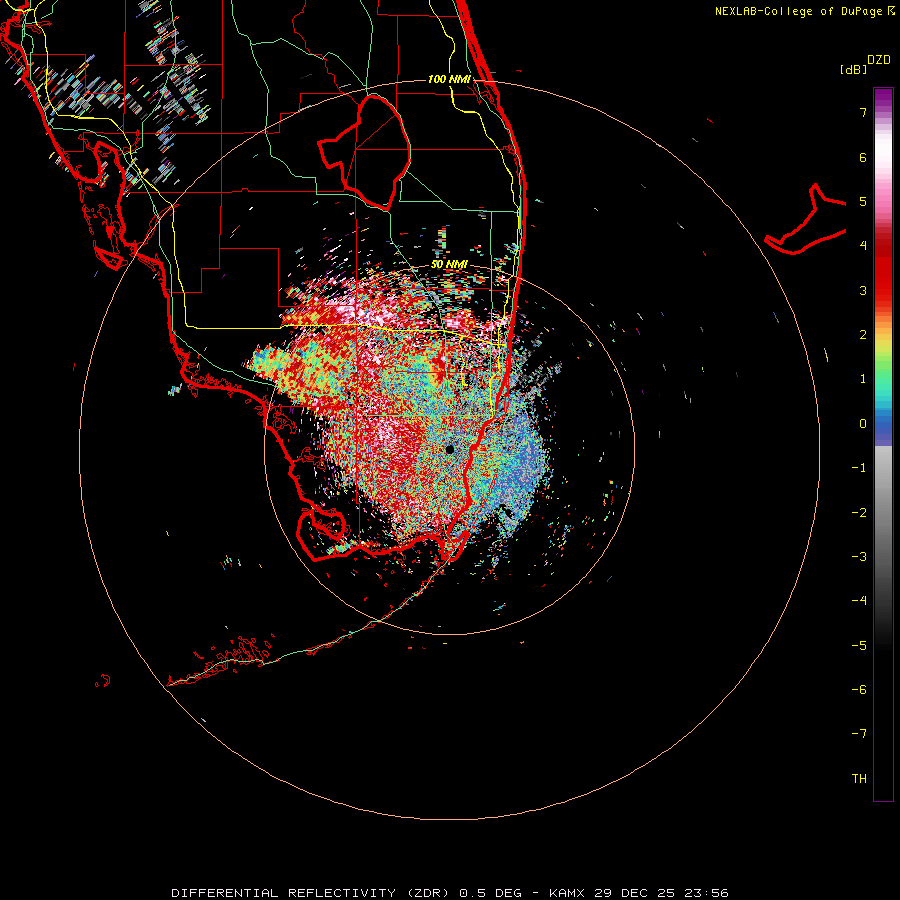Screen dimensions: 900x900
Task: Click the -6 scale label
Action: pyautogui.click(x=859, y=690)
